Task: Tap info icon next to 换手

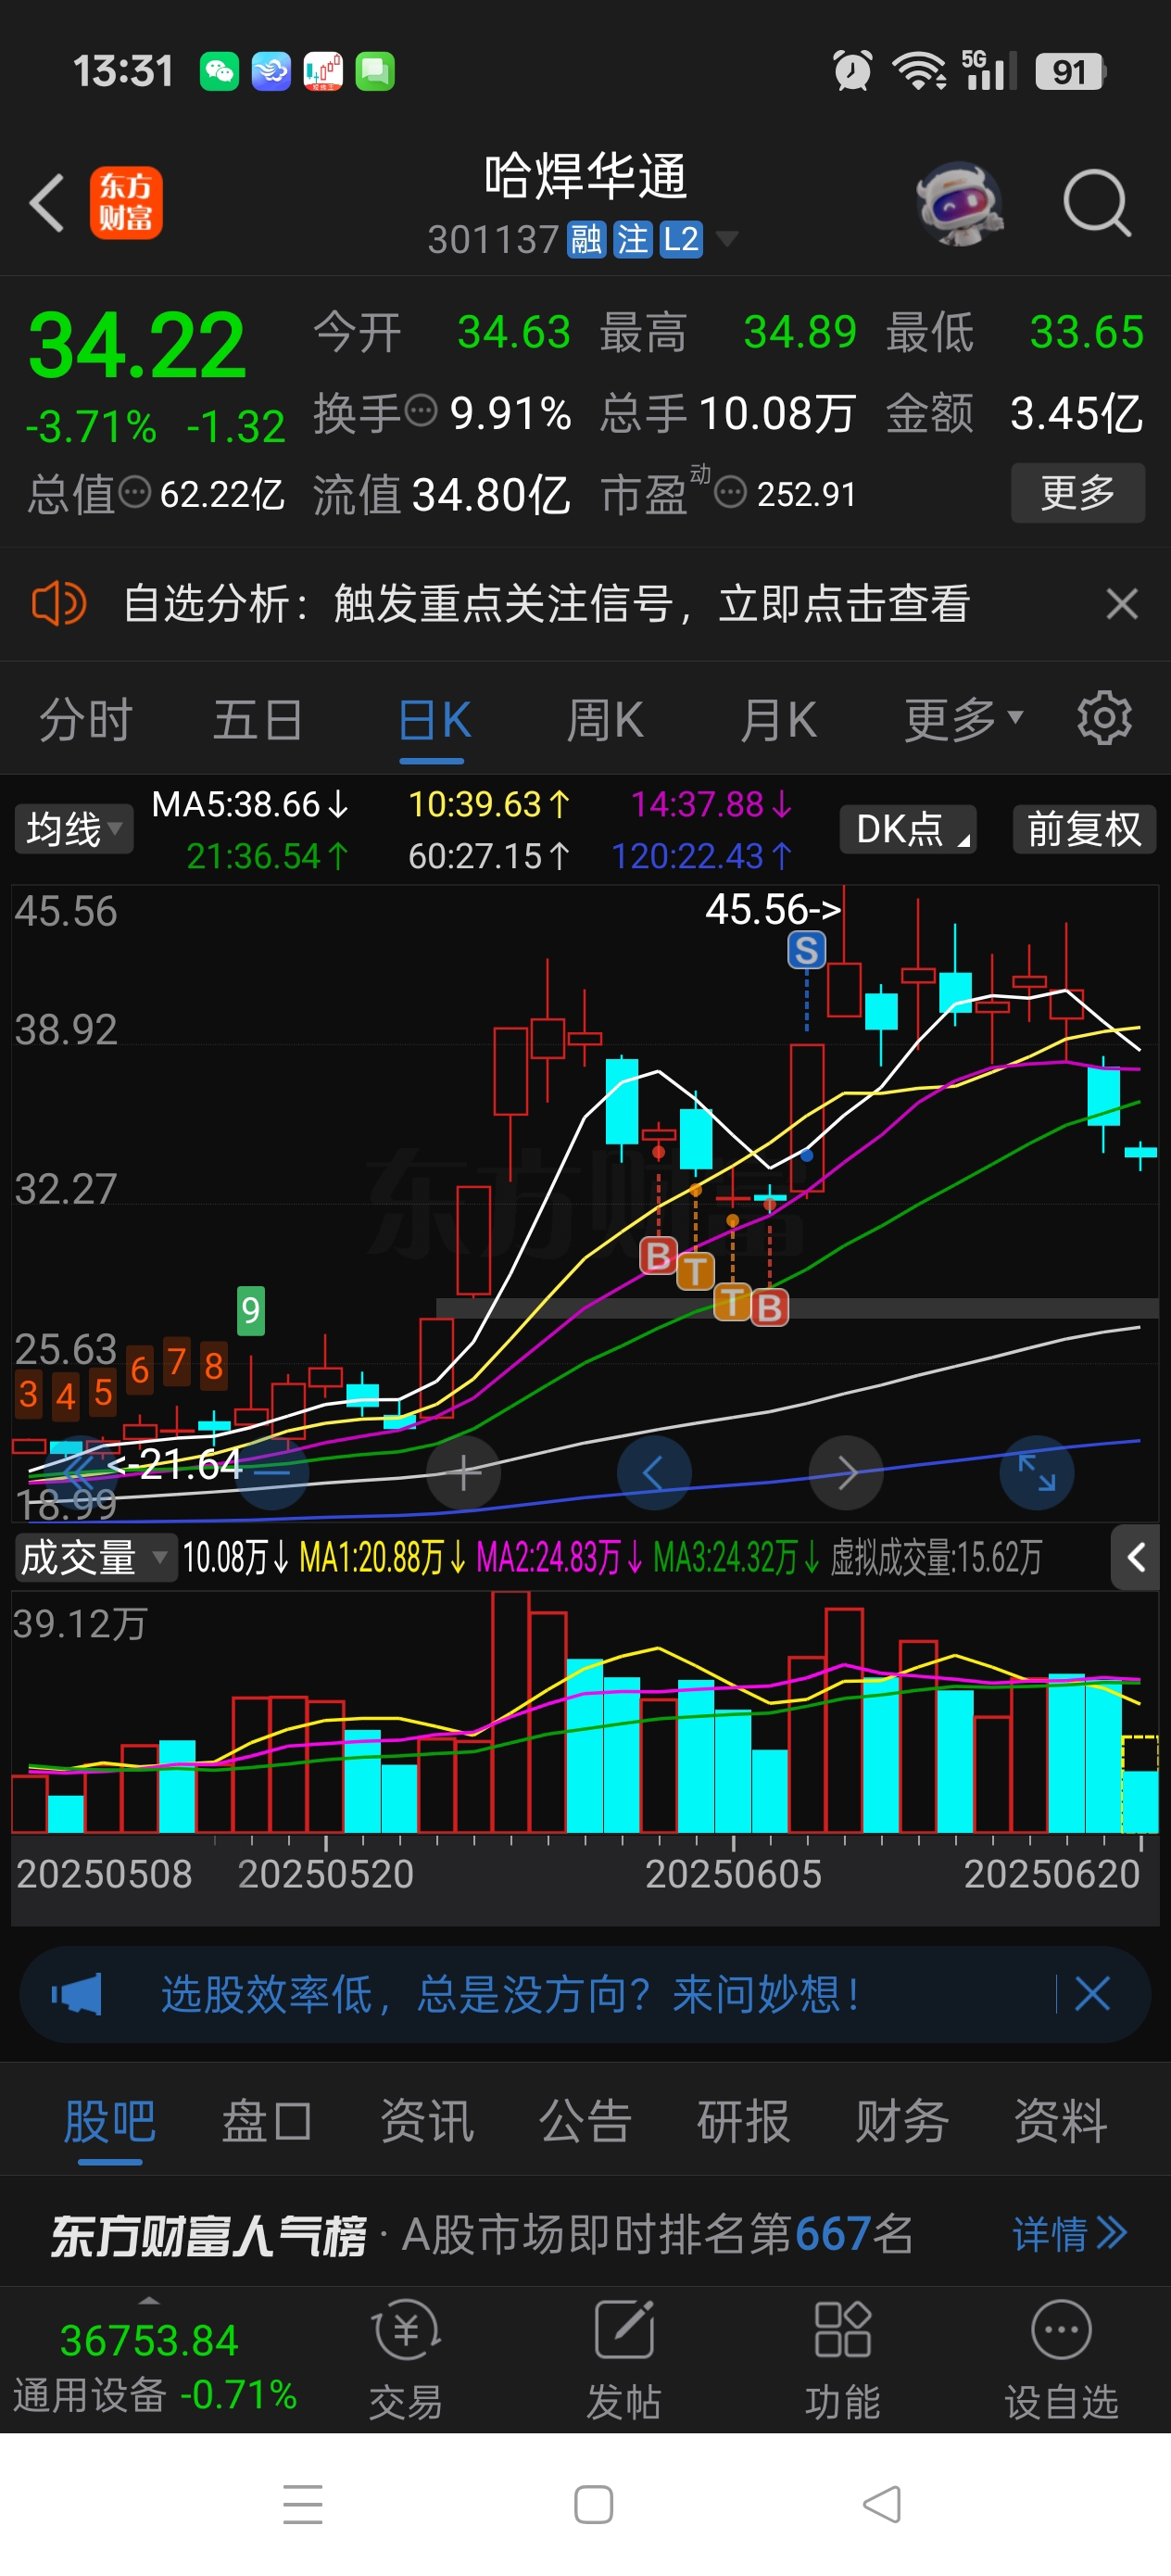Action: pos(422,410)
